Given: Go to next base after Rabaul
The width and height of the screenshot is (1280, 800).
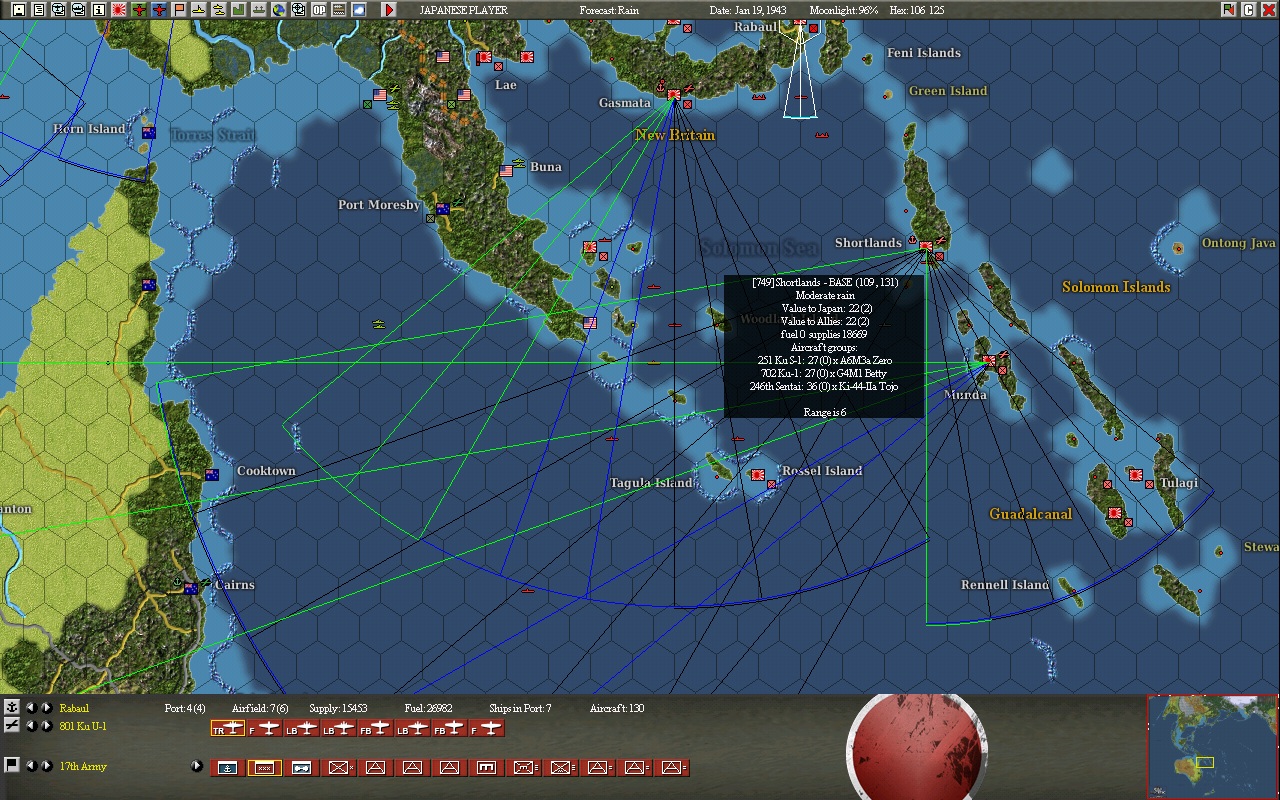Looking at the screenshot, I should (46, 708).
